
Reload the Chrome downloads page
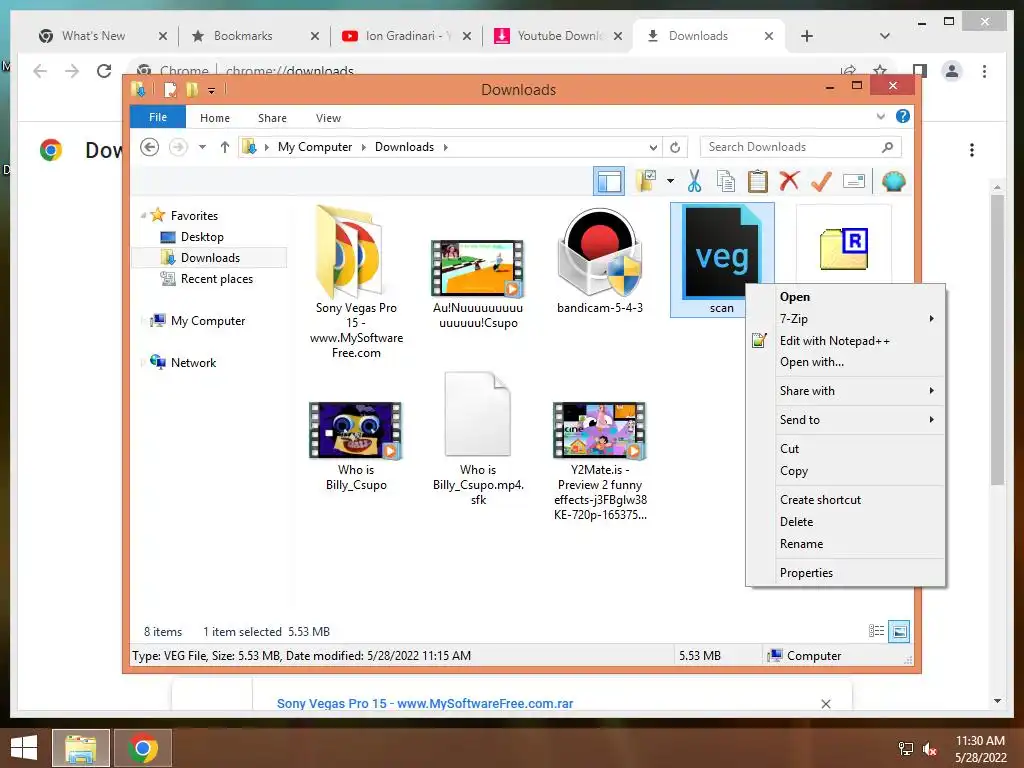tap(104, 71)
